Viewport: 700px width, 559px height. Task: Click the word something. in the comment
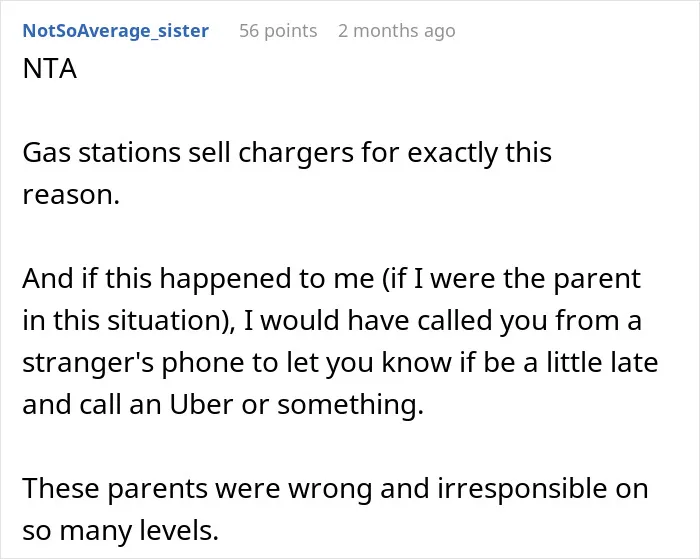click(x=350, y=405)
